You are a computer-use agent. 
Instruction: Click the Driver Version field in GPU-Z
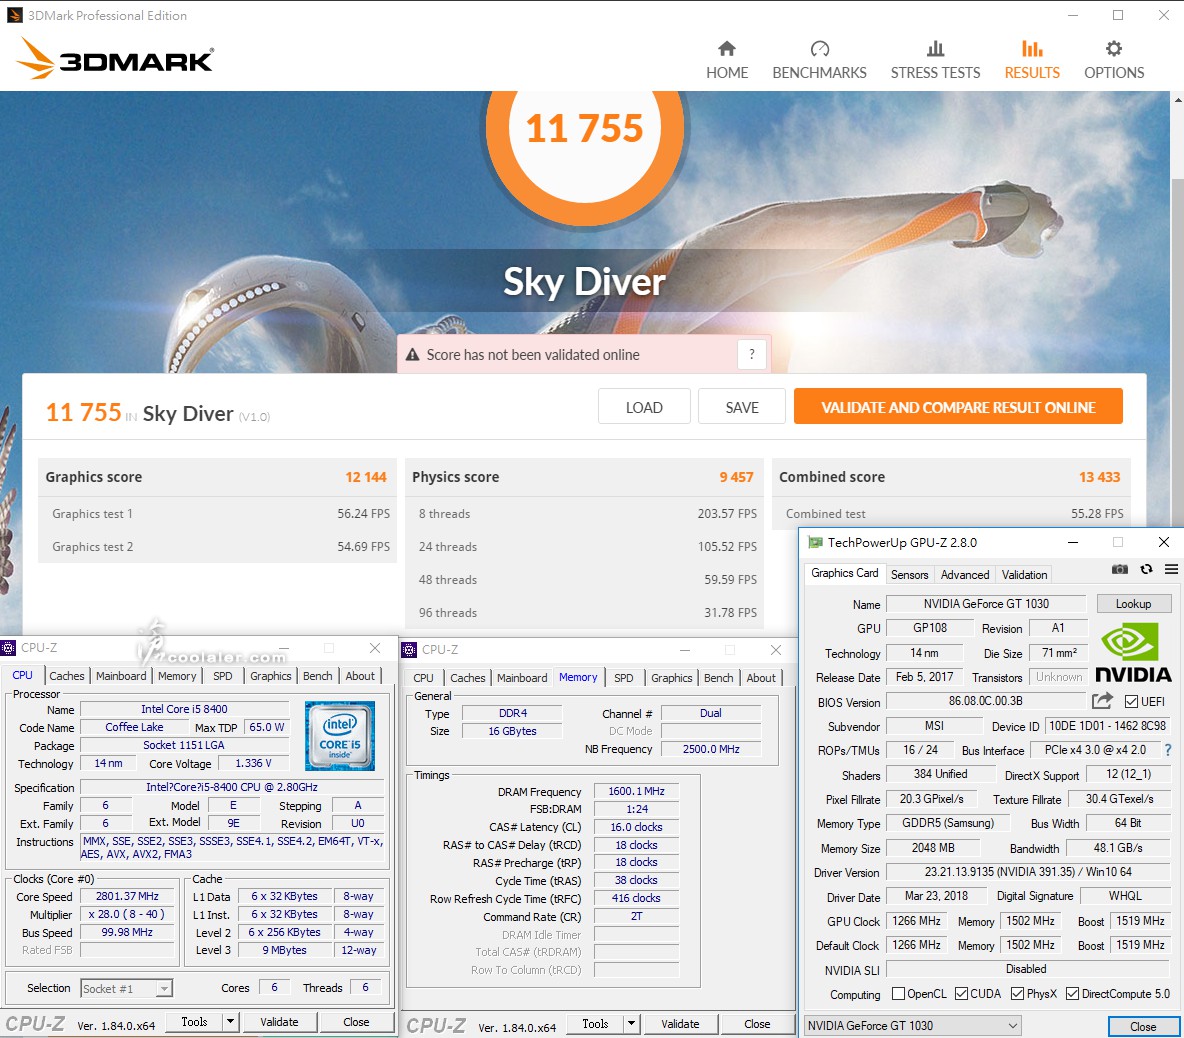[1028, 872]
